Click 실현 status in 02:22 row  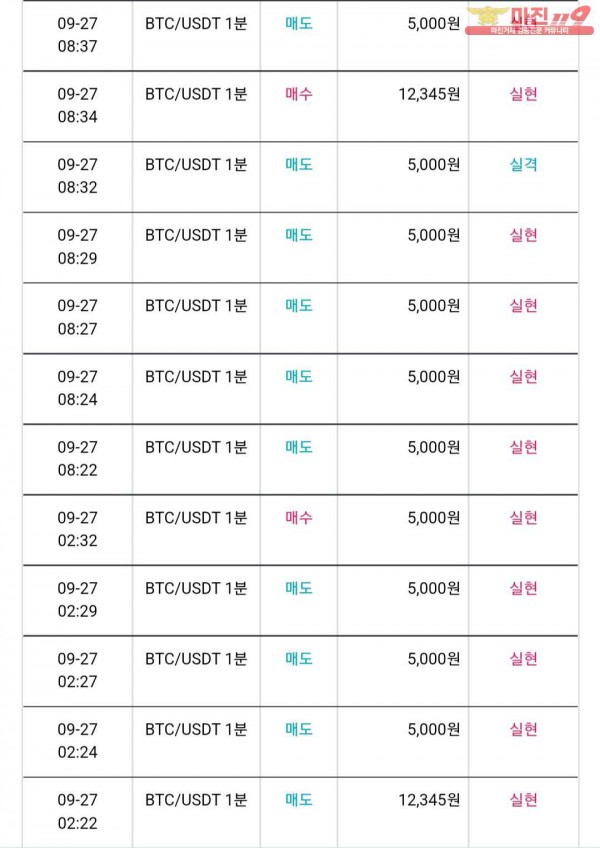click(x=523, y=800)
